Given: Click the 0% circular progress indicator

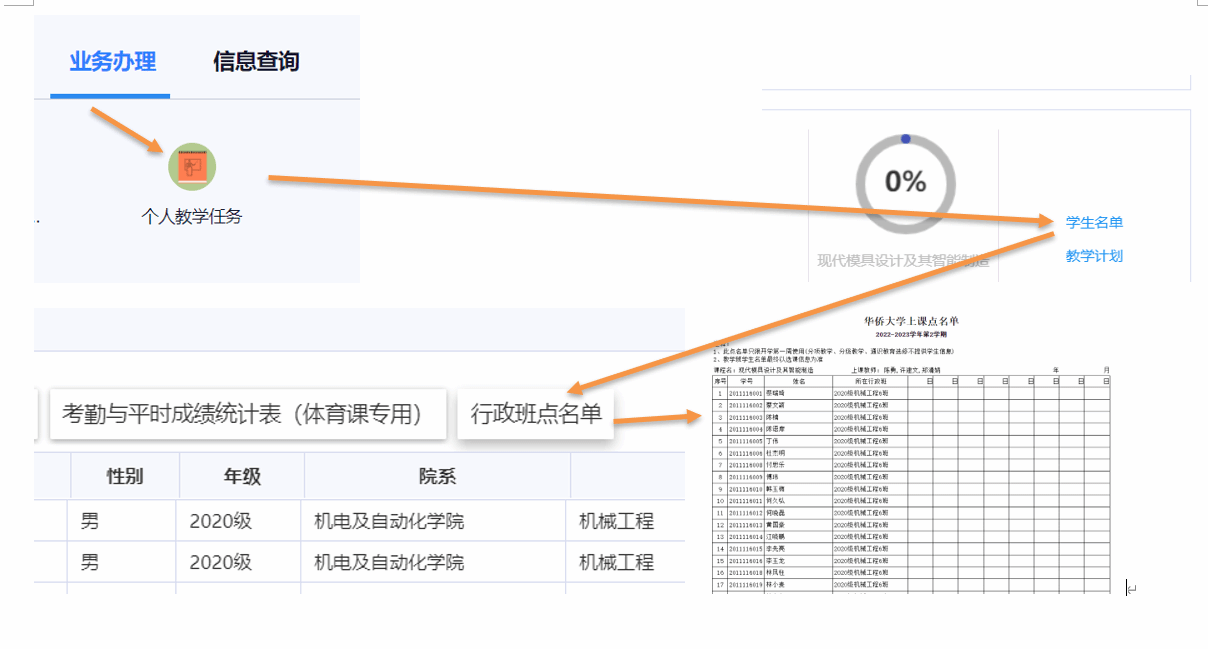Looking at the screenshot, I should pyautogui.click(x=905, y=181).
